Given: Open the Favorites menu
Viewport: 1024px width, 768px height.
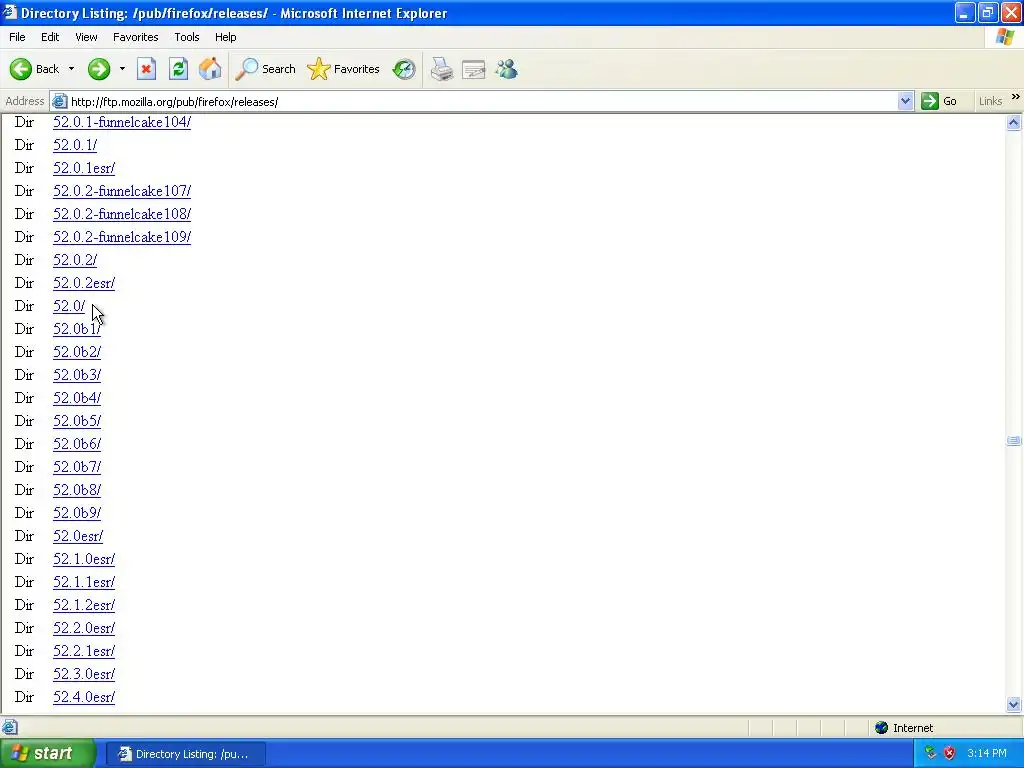Looking at the screenshot, I should [135, 37].
